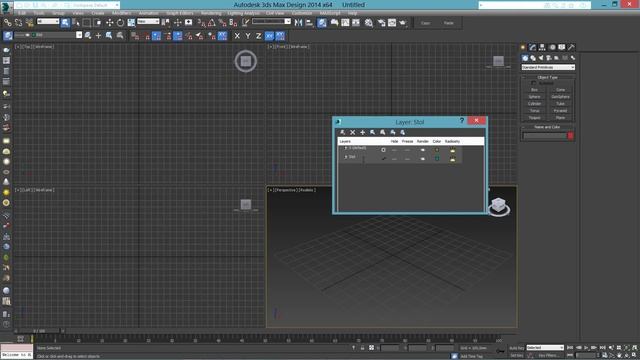Image resolution: width=640 pixels, height=360 pixels.
Task: Click the Mirror tool icon
Action: tap(298, 23)
